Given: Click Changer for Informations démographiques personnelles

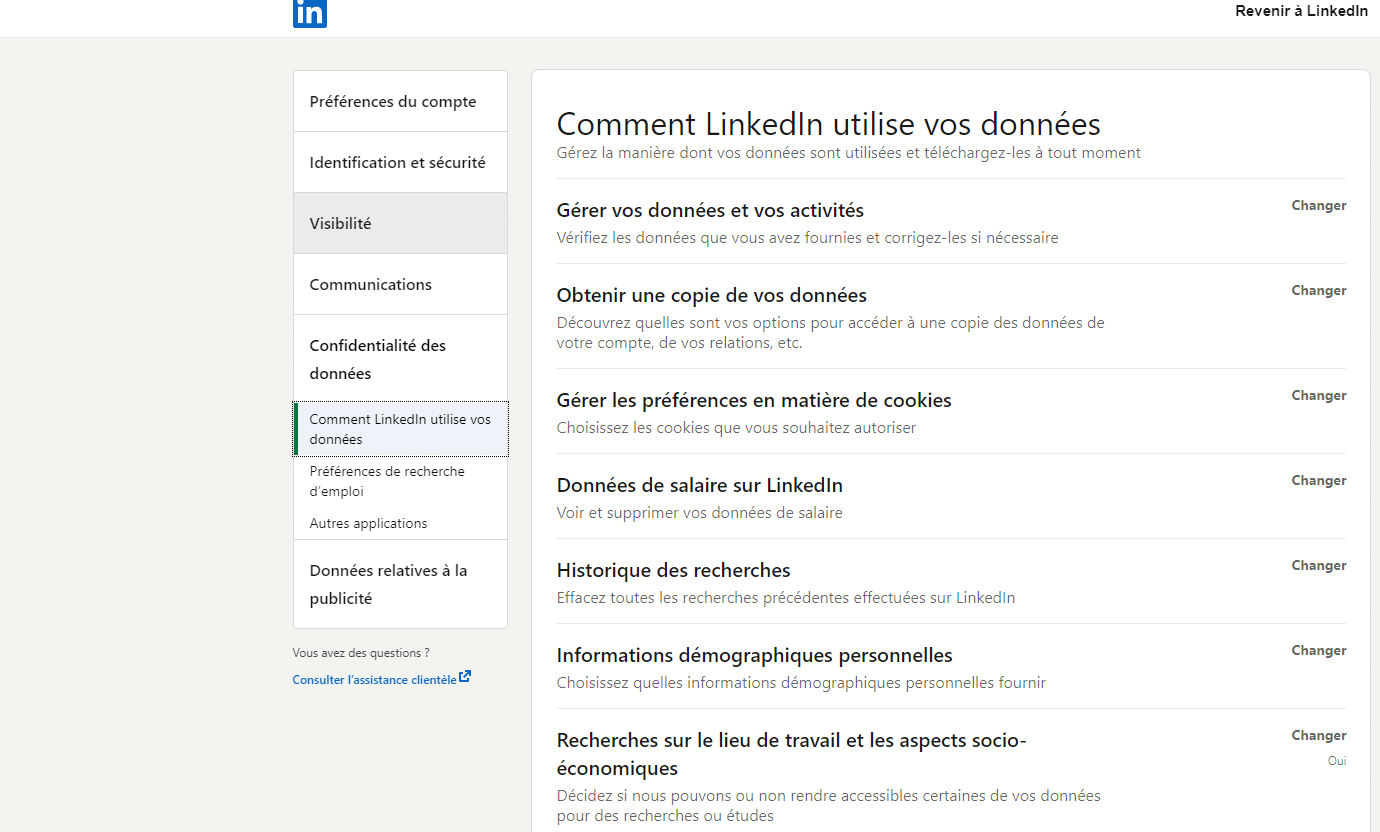Looking at the screenshot, I should 1318,650.
